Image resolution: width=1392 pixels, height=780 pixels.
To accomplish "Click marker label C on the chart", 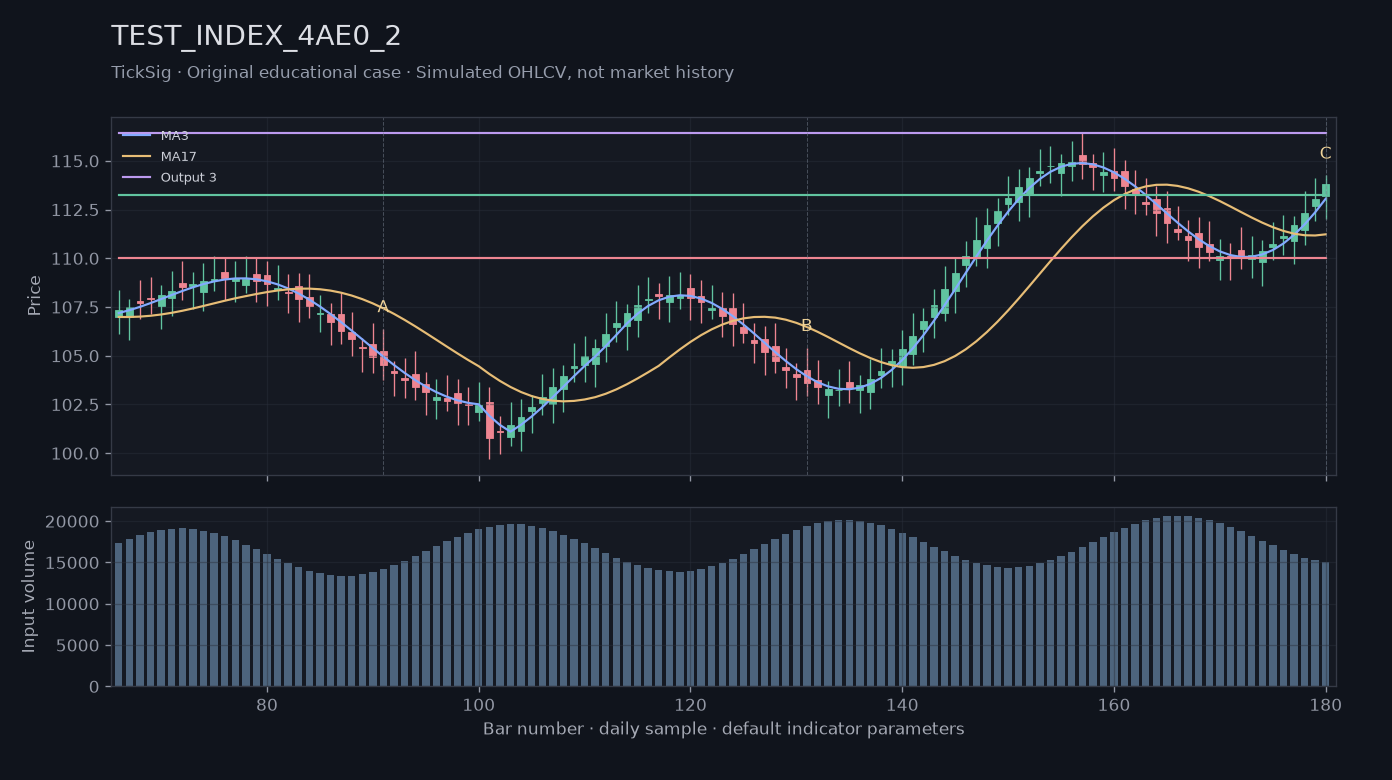I will click(1325, 153).
